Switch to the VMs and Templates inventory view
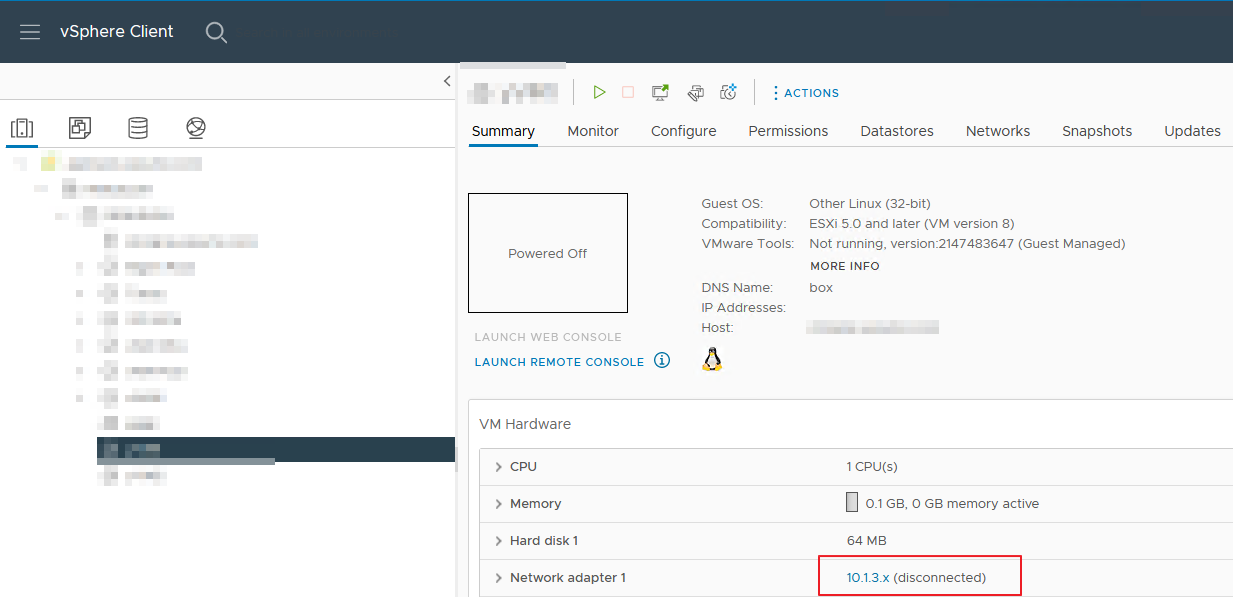Image resolution: width=1233 pixels, height=597 pixels. (80, 128)
